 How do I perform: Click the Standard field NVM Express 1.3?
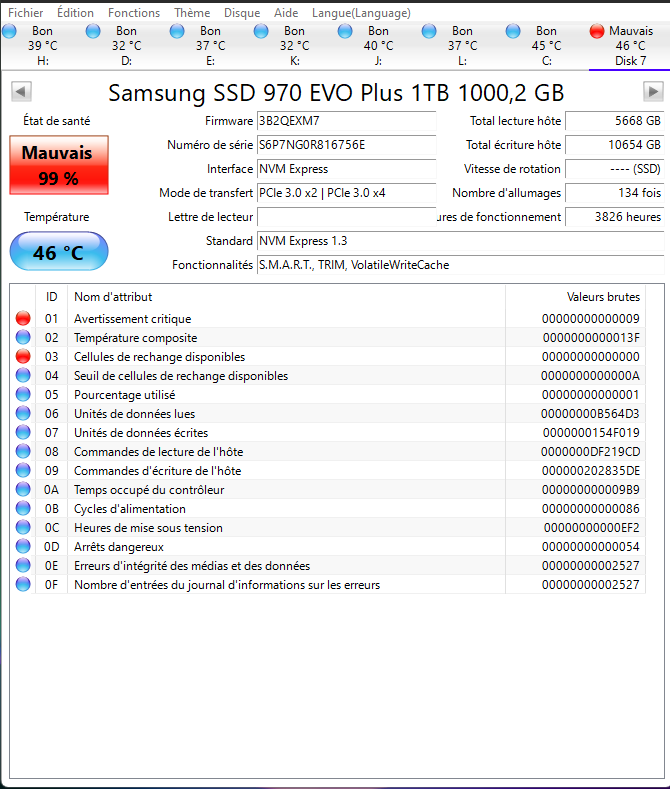coord(460,241)
